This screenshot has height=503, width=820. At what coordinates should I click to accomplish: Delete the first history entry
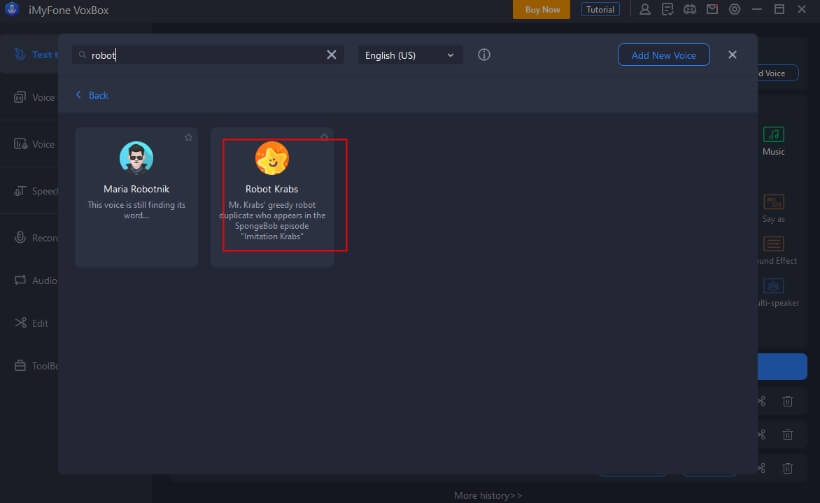point(788,401)
